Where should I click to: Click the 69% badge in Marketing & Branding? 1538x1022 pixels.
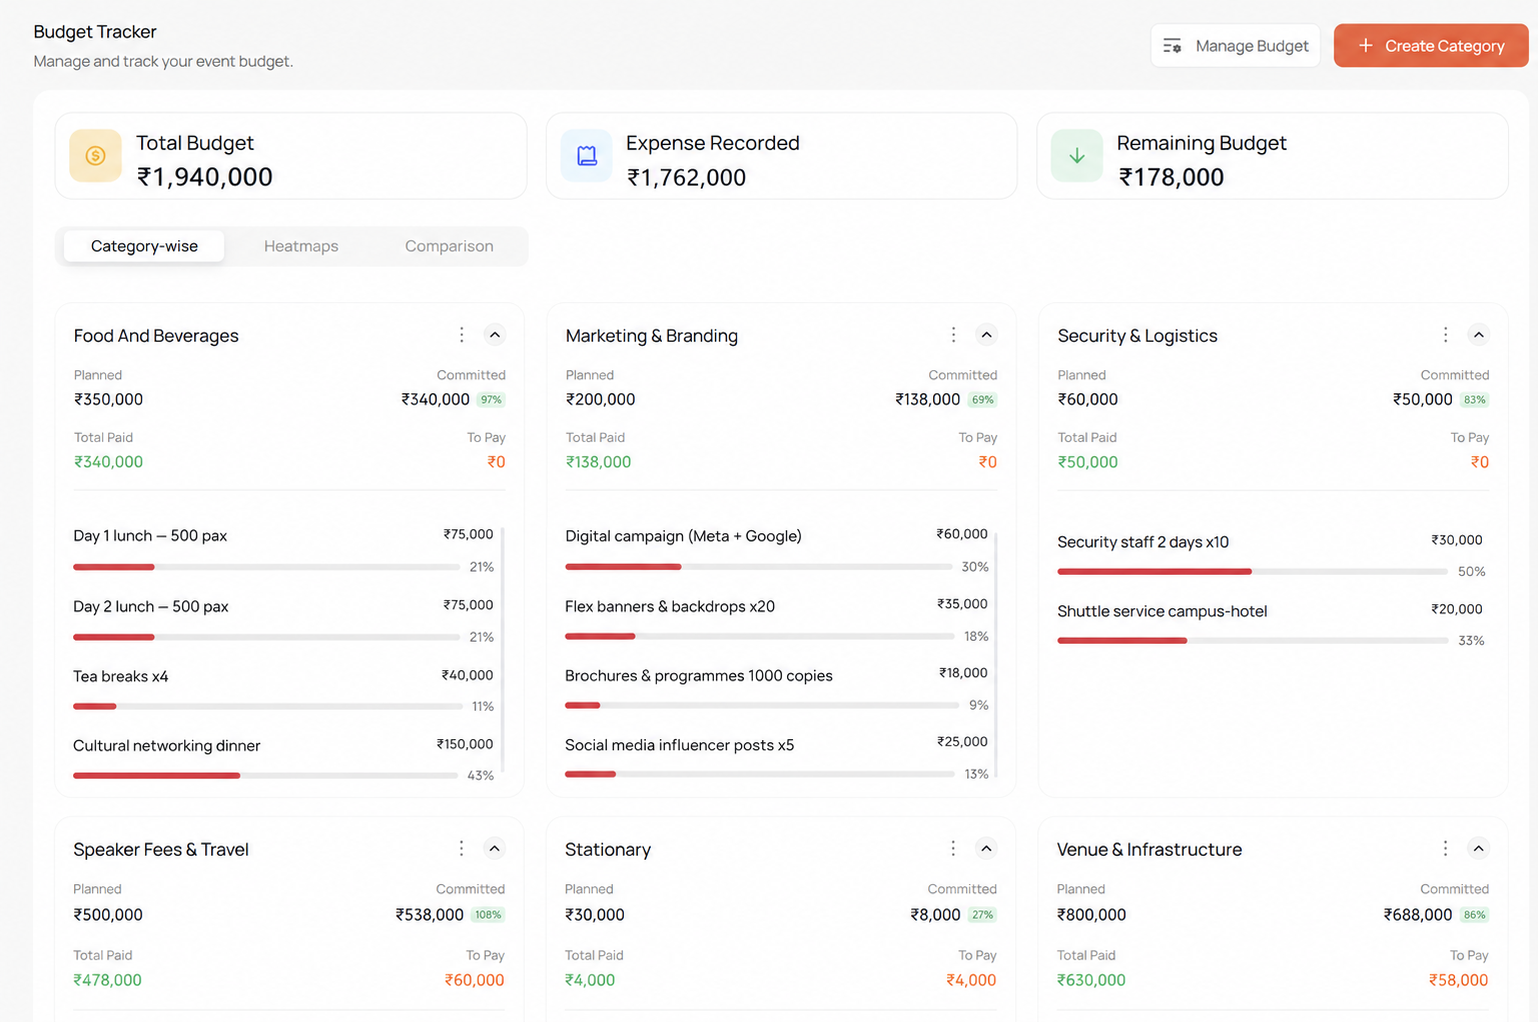point(982,400)
